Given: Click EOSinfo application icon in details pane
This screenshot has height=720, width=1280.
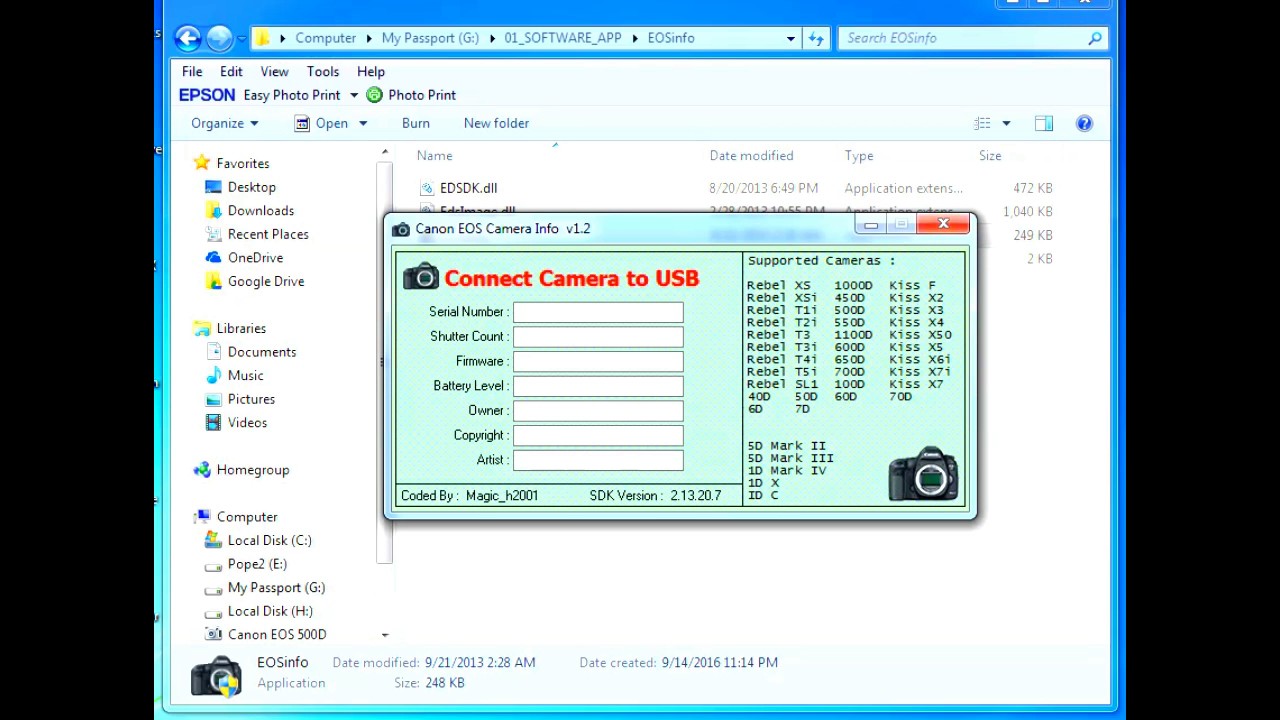Looking at the screenshot, I should point(216,676).
